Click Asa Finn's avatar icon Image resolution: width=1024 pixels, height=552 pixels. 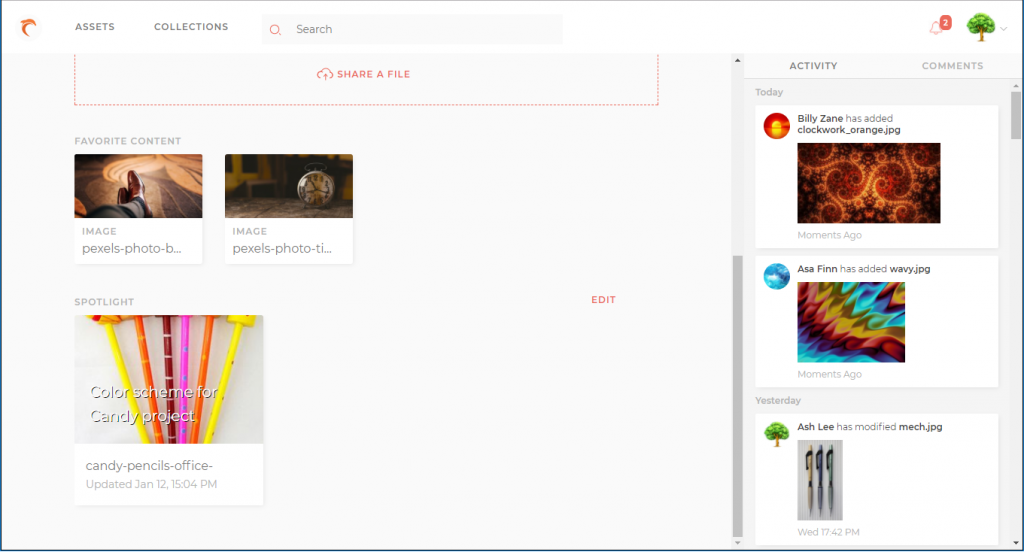[776, 276]
